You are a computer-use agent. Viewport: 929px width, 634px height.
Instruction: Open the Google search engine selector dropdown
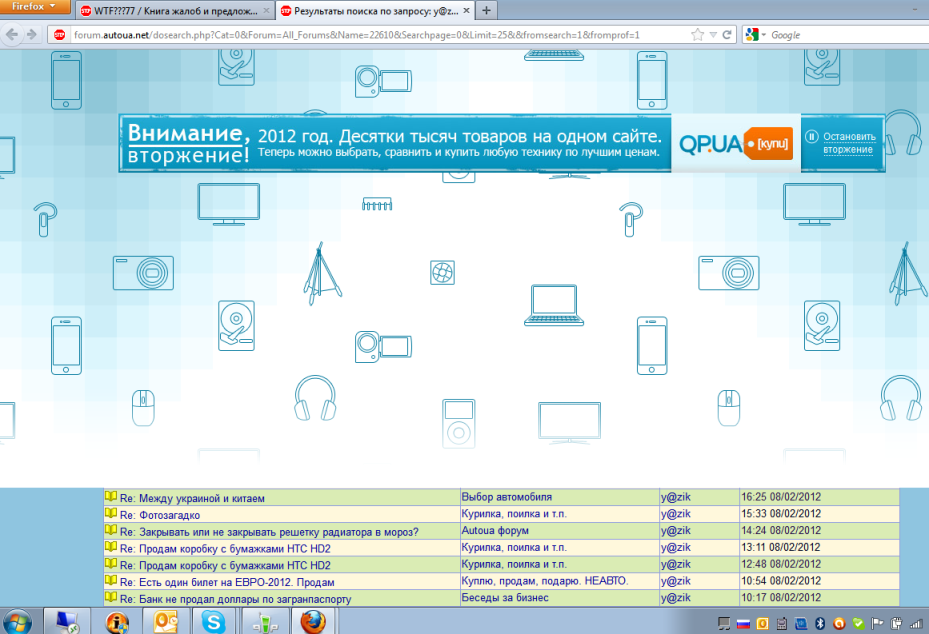click(x=756, y=35)
